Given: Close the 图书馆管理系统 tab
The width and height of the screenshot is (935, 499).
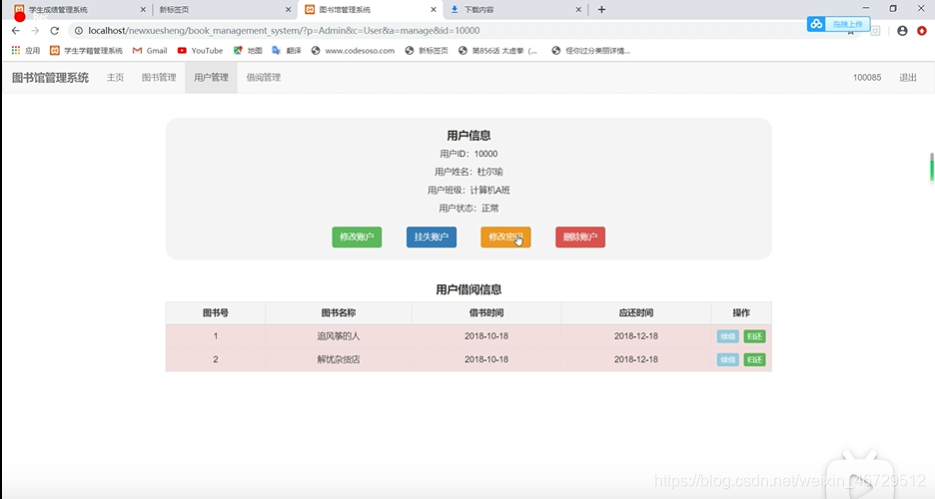Looking at the screenshot, I should tap(434, 10).
